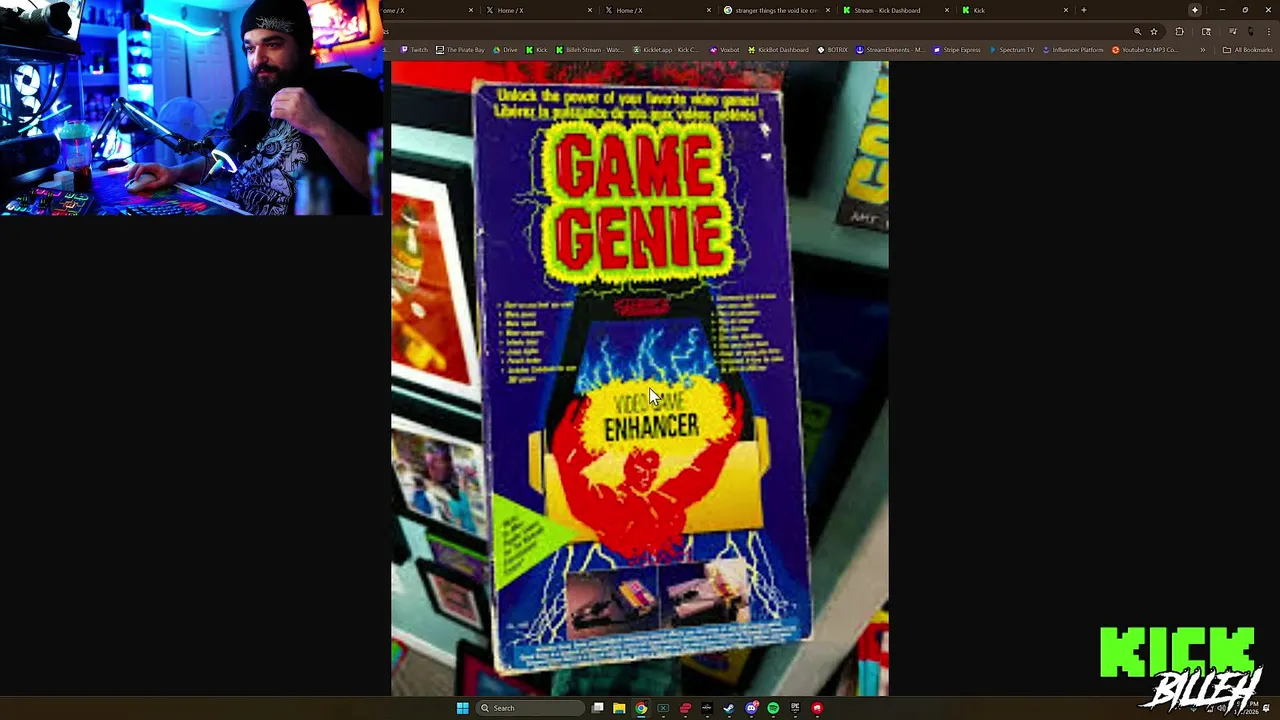Bookmark this page with the star icon
The height and width of the screenshot is (720, 1280).
tap(1153, 31)
